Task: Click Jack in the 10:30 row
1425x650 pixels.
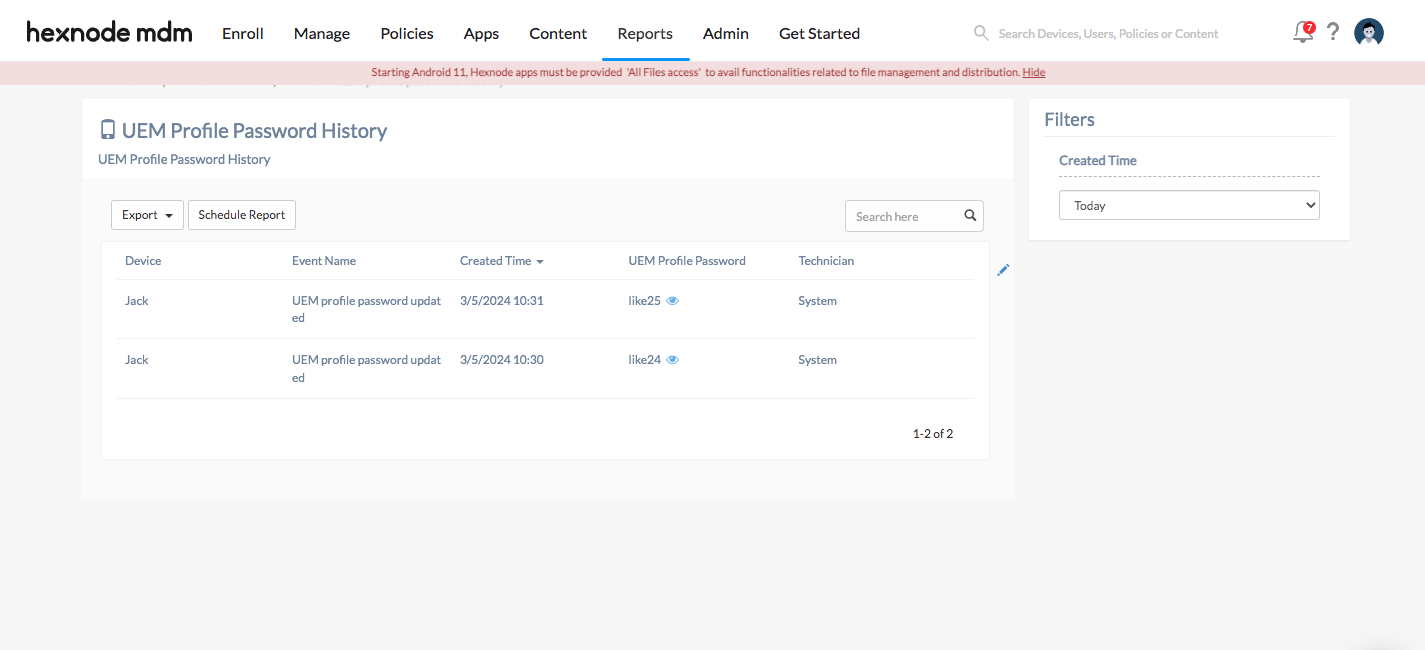Action: [x=136, y=360]
